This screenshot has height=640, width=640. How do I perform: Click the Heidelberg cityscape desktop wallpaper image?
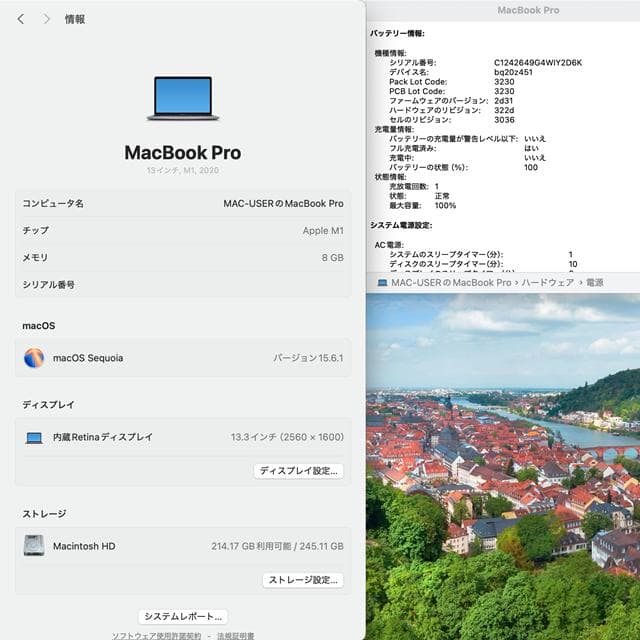tap(503, 467)
